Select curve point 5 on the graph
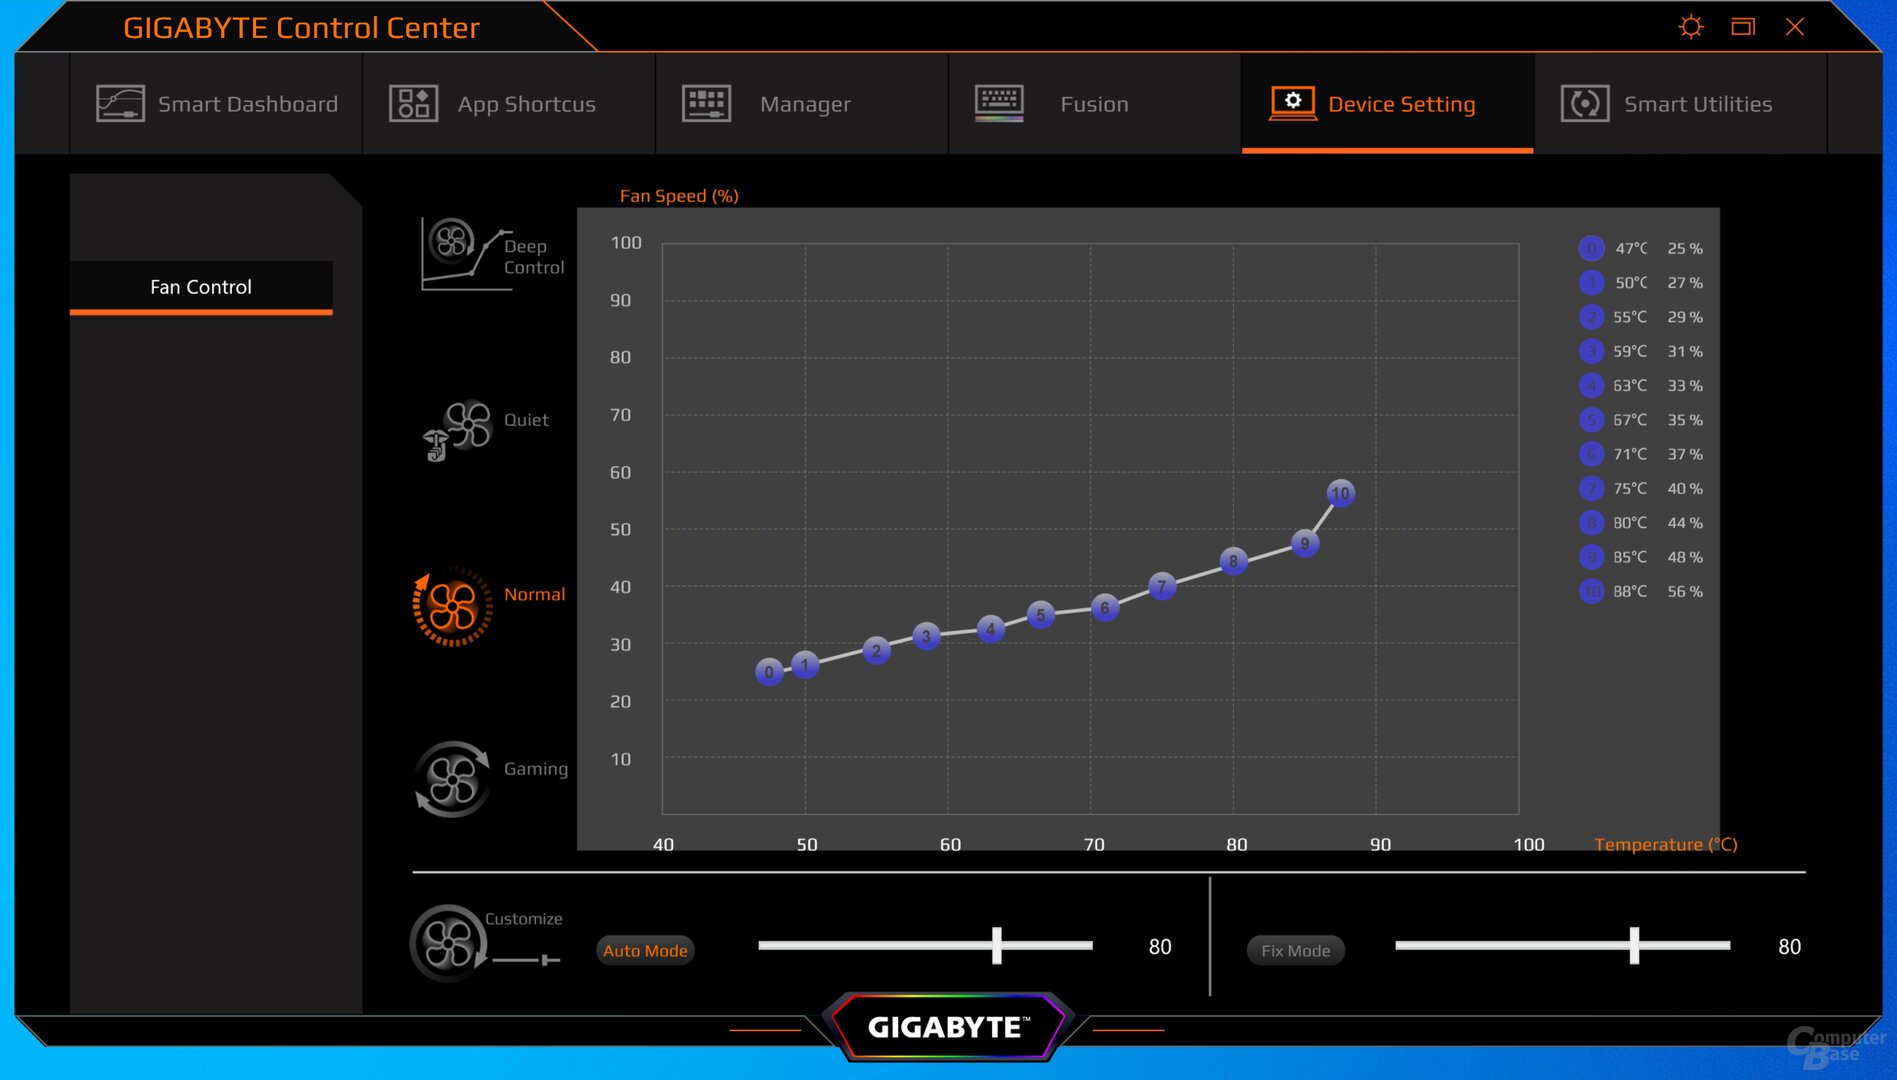Screen dimensions: 1897x1080 tap(1040, 615)
